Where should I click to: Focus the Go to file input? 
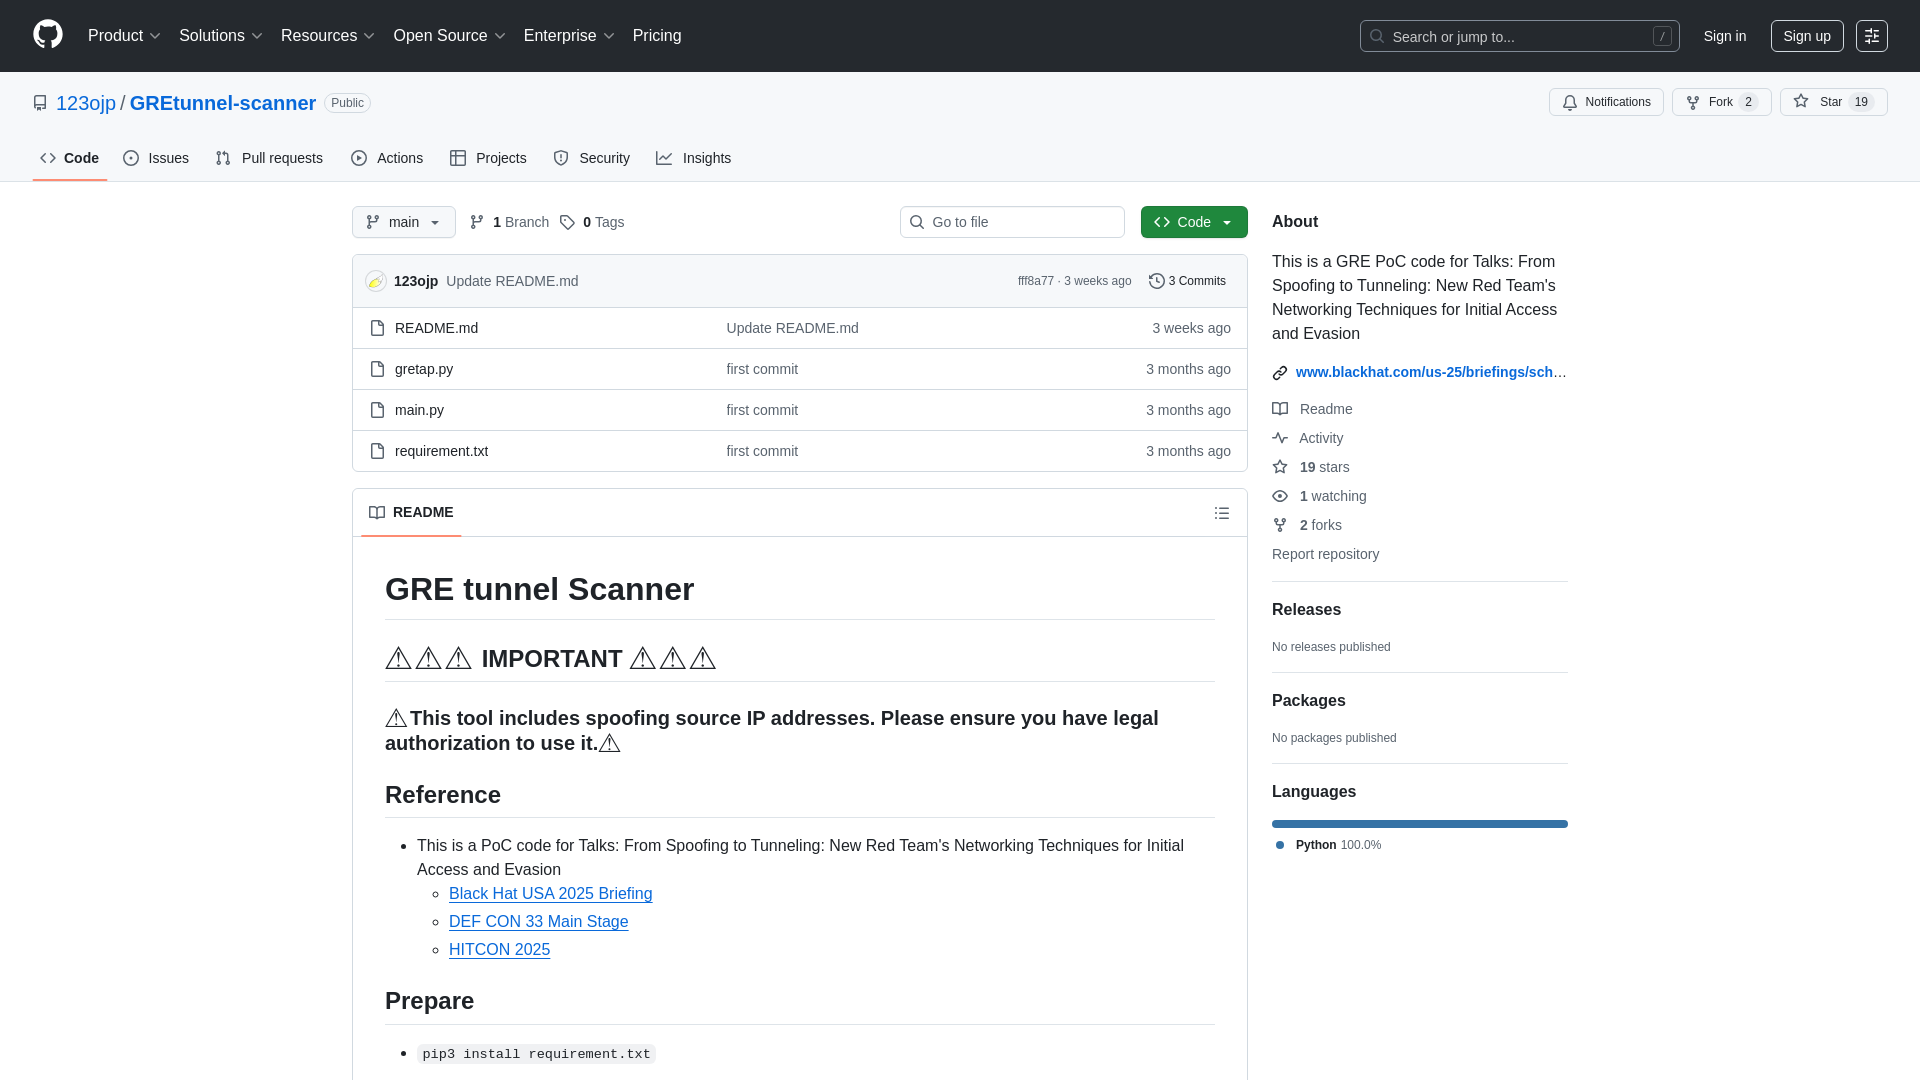pos(1012,222)
